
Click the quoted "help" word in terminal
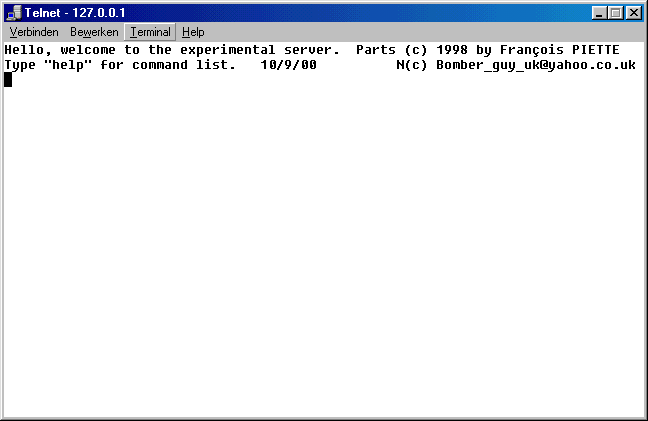68,65
